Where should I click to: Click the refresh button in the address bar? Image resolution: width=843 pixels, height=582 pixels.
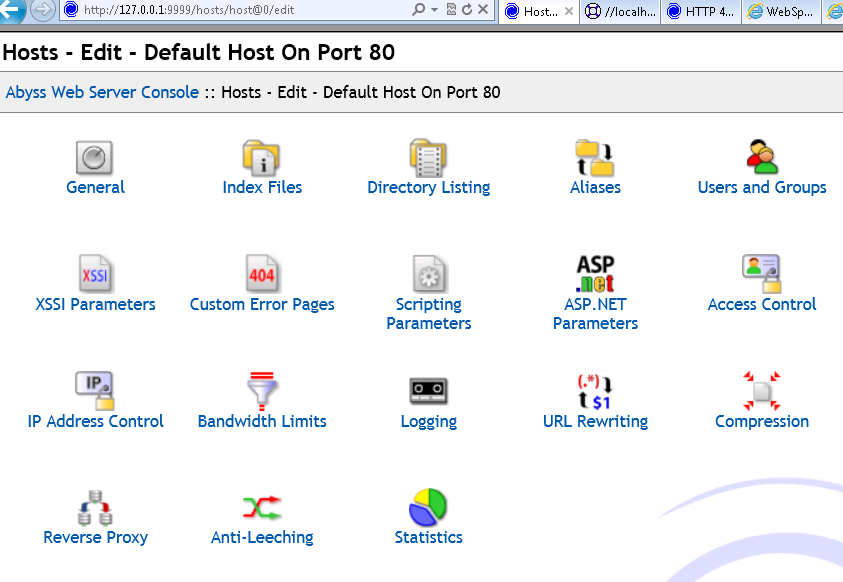pyautogui.click(x=466, y=11)
